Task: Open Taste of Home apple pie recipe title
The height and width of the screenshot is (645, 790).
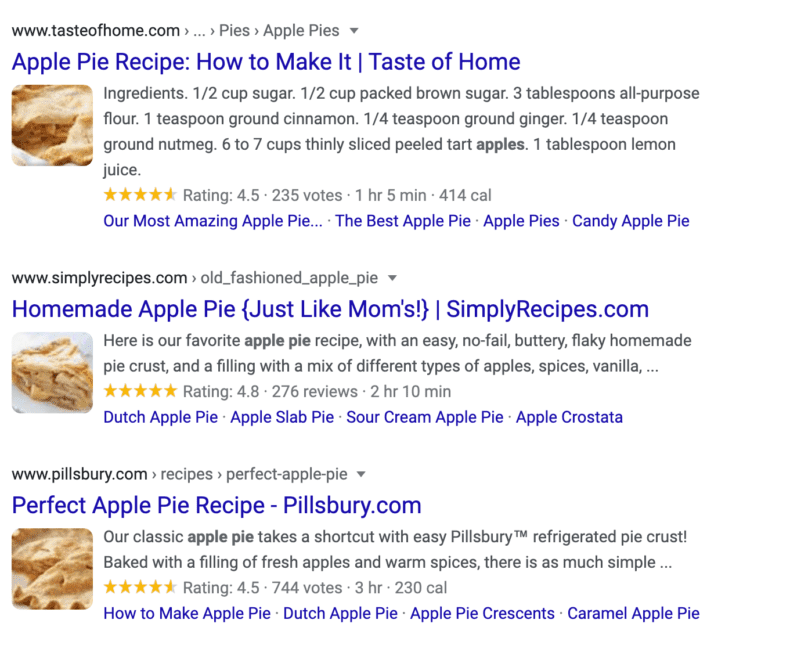Action: [266, 62]
